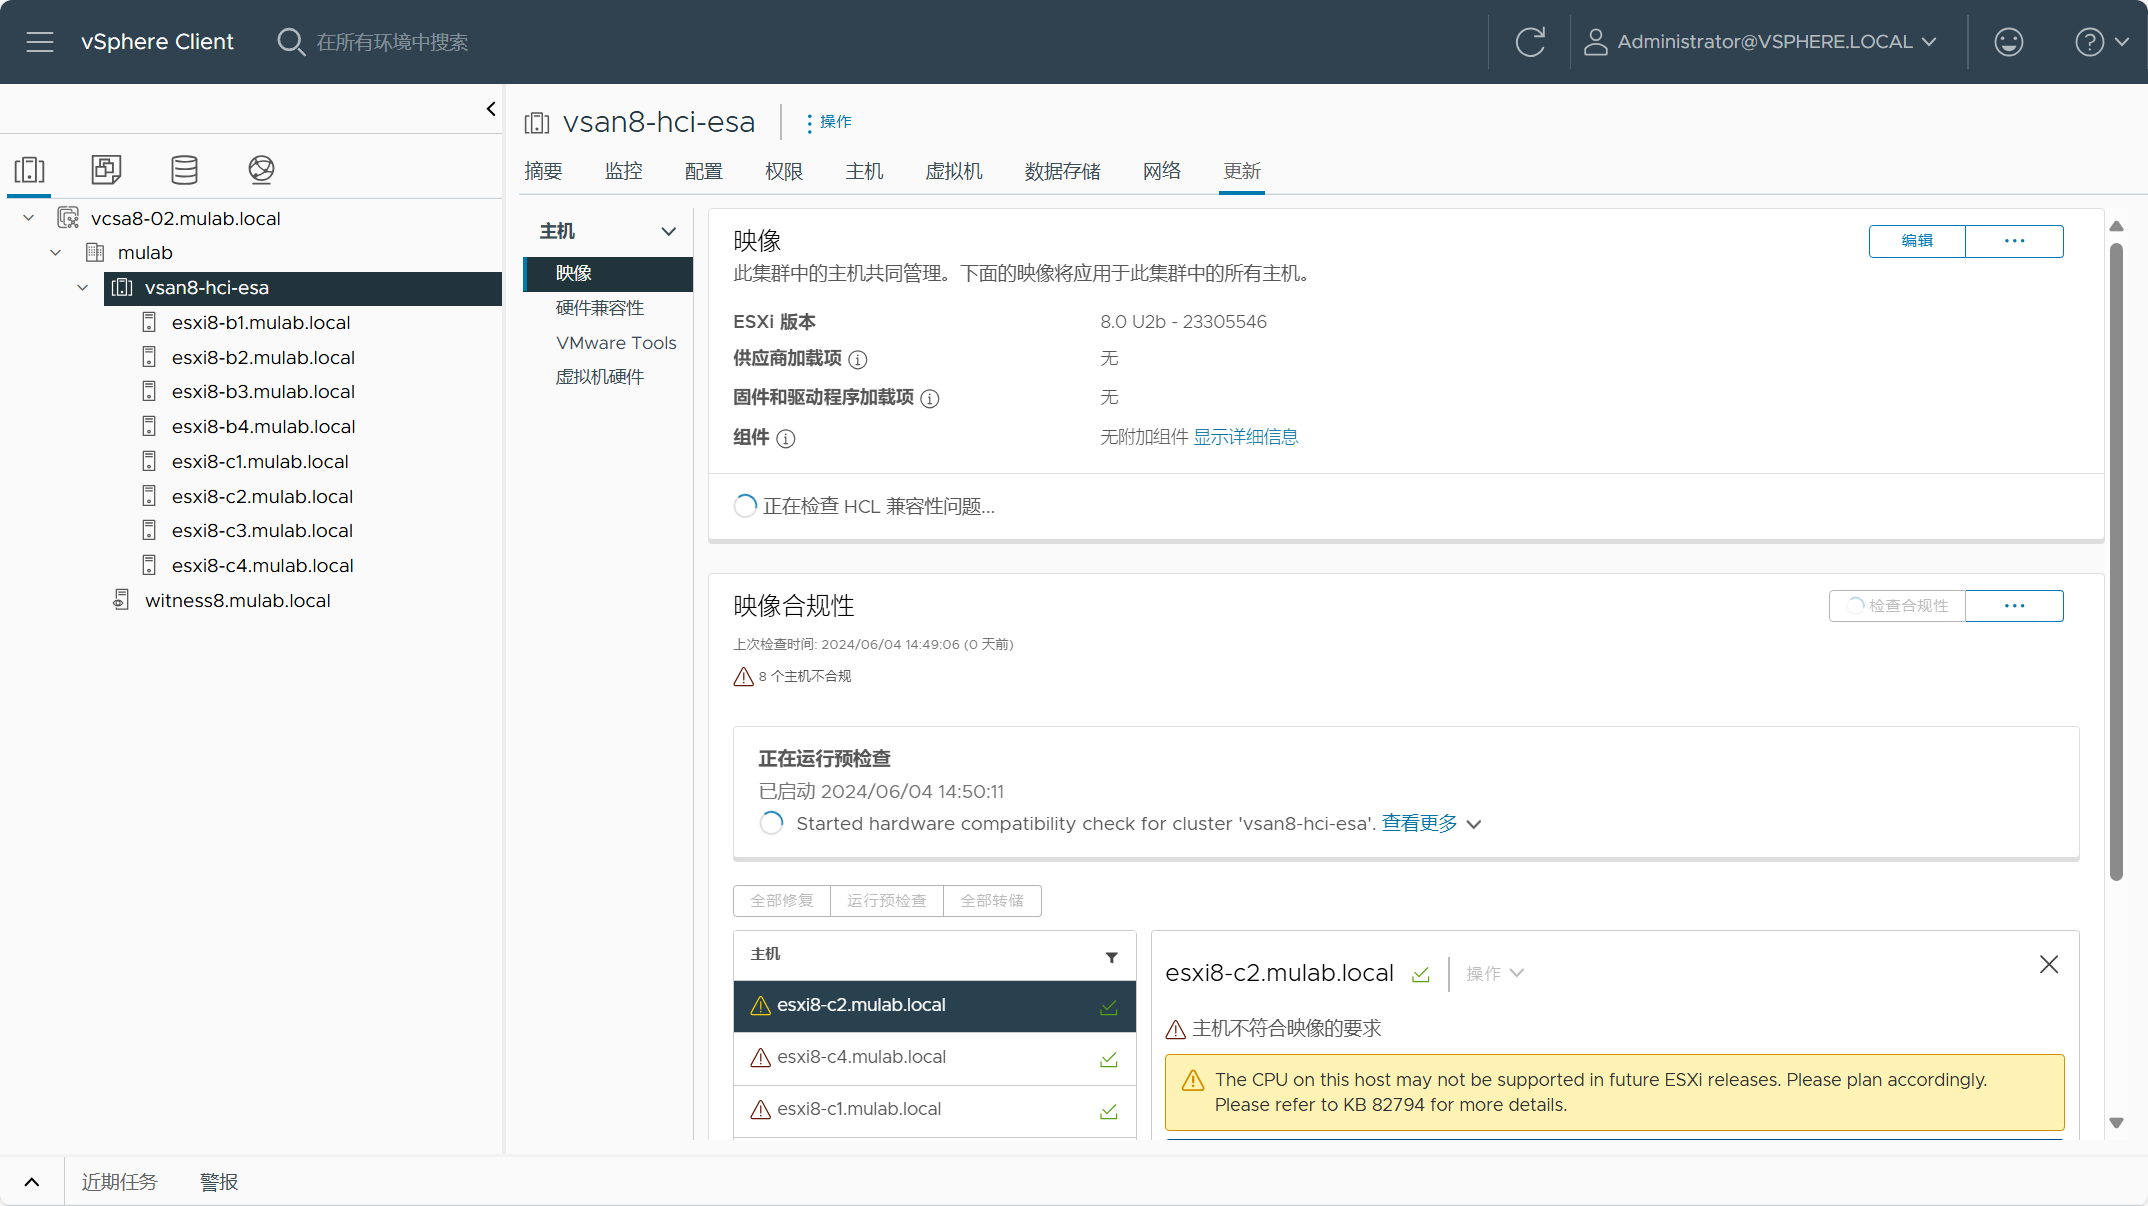The width and height of the screenshot is (2148, 1206).
Task: Open the more options menu in 映像 panel
Action: [x=2014, y=241]
